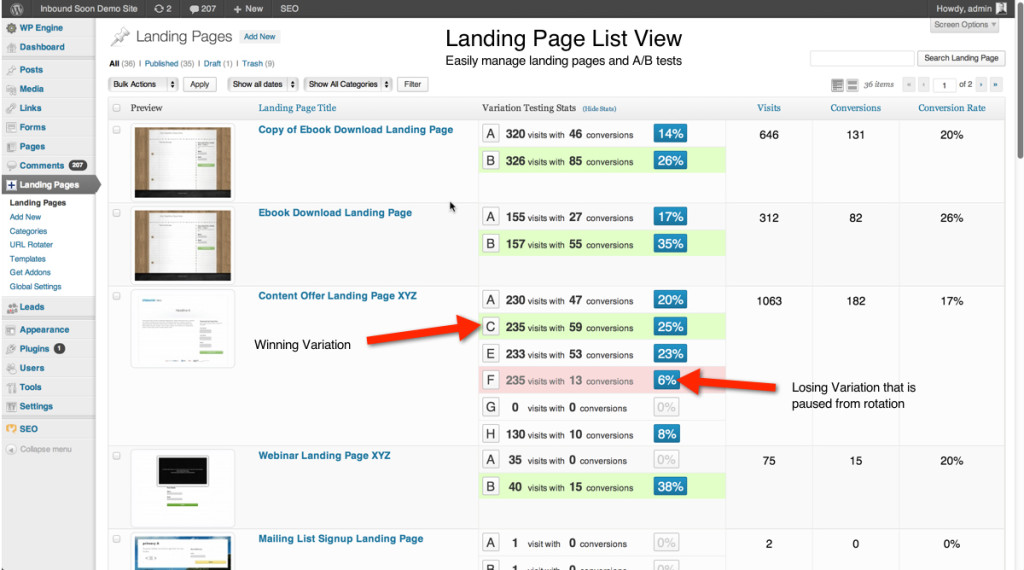The image size is (1024, 570).
Task: Open the Templates submenu item
Action: click(x=27, y=259)
